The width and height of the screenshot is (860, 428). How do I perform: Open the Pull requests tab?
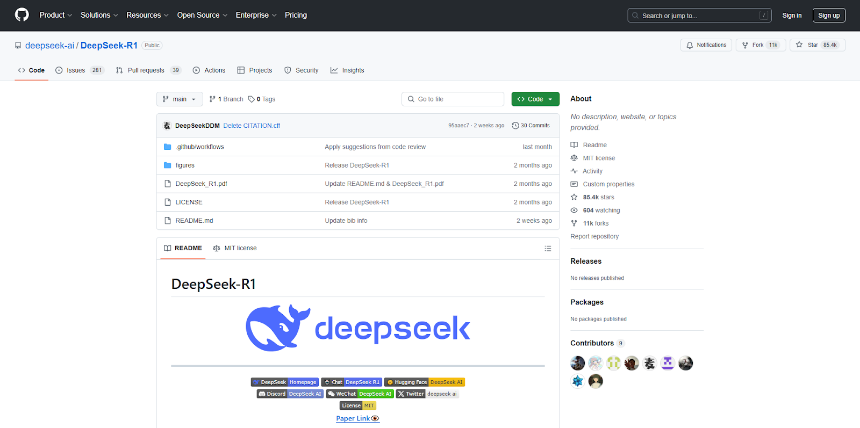click(x=149, y=70)
